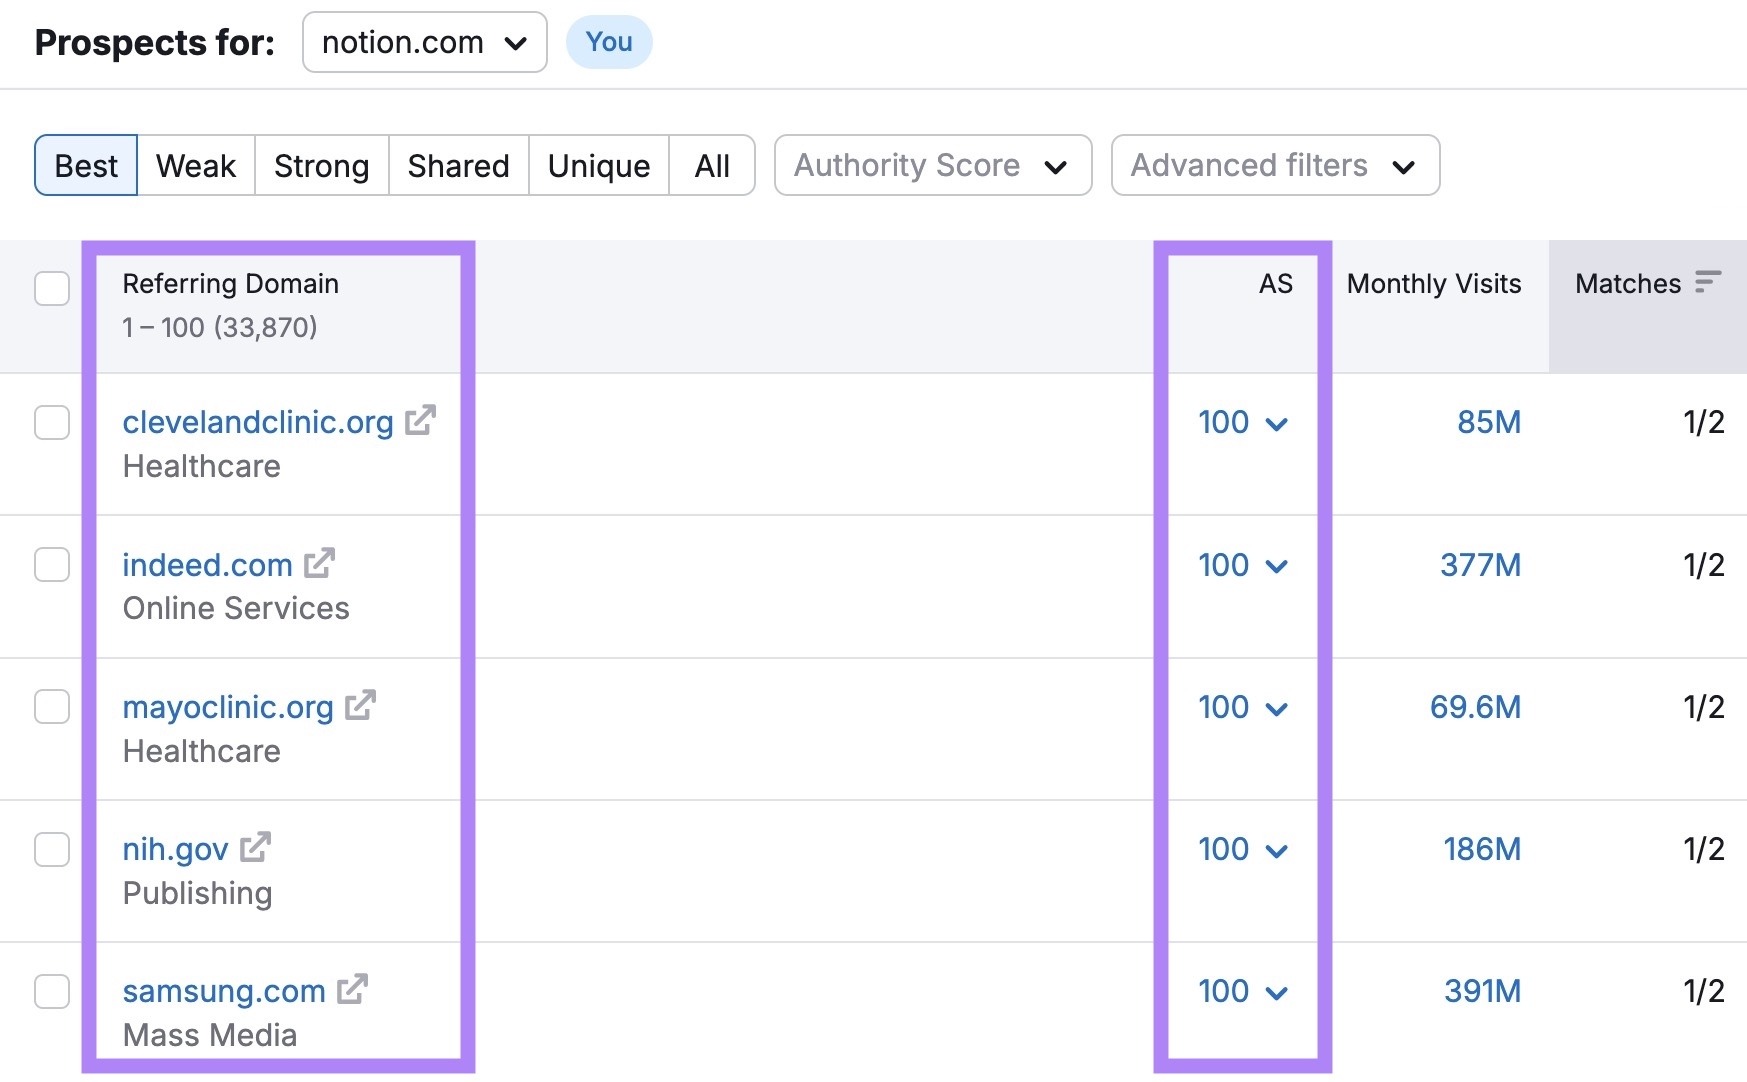Open nih.gov external link icon
This screenshot has height=1082, width=1747.
click(255, 847)
